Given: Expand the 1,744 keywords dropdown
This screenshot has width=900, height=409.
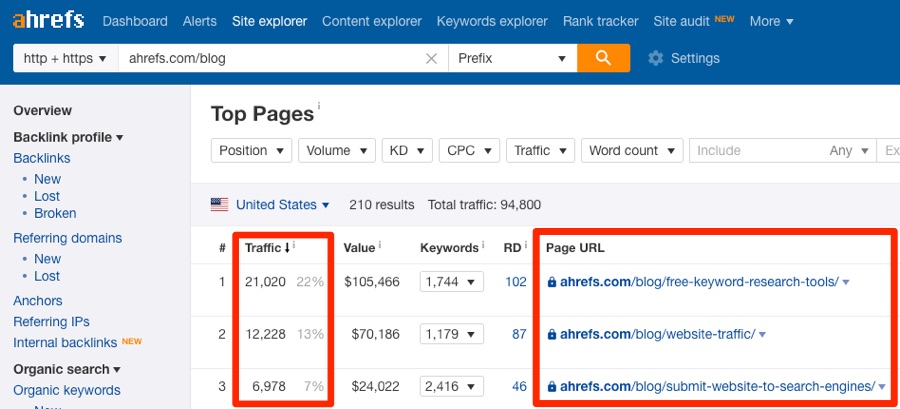Looking at the screenshot, I should pos(452,282).
